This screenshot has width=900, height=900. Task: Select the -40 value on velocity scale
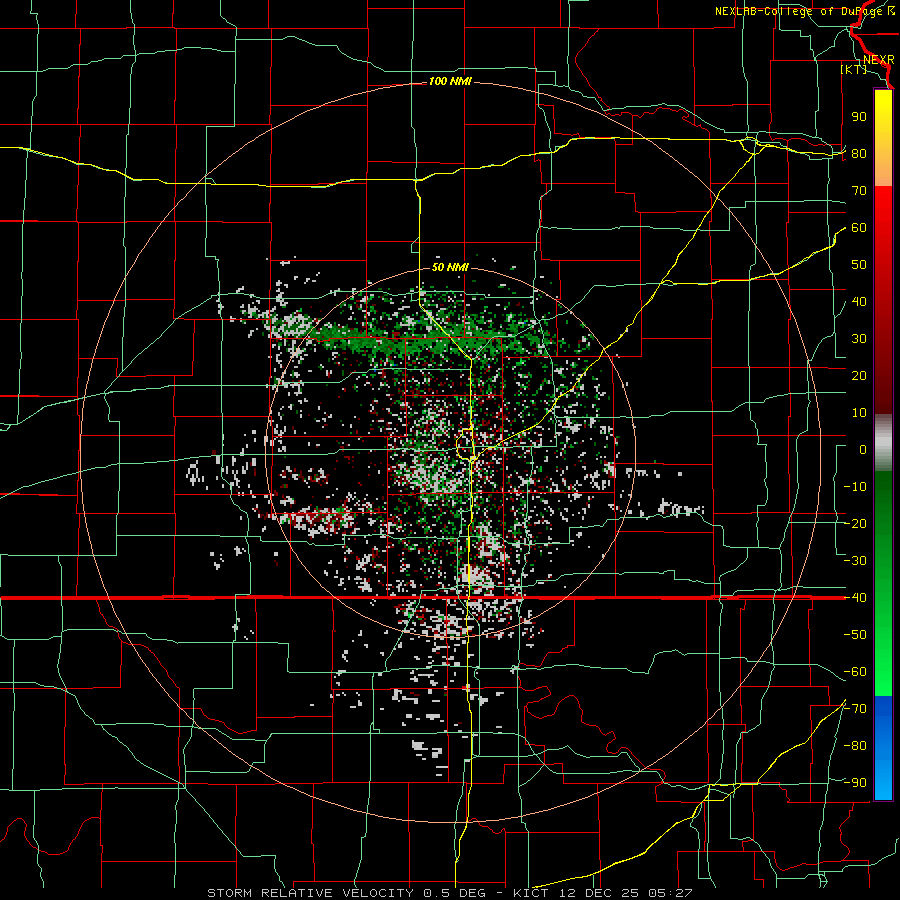pos(855,598)
